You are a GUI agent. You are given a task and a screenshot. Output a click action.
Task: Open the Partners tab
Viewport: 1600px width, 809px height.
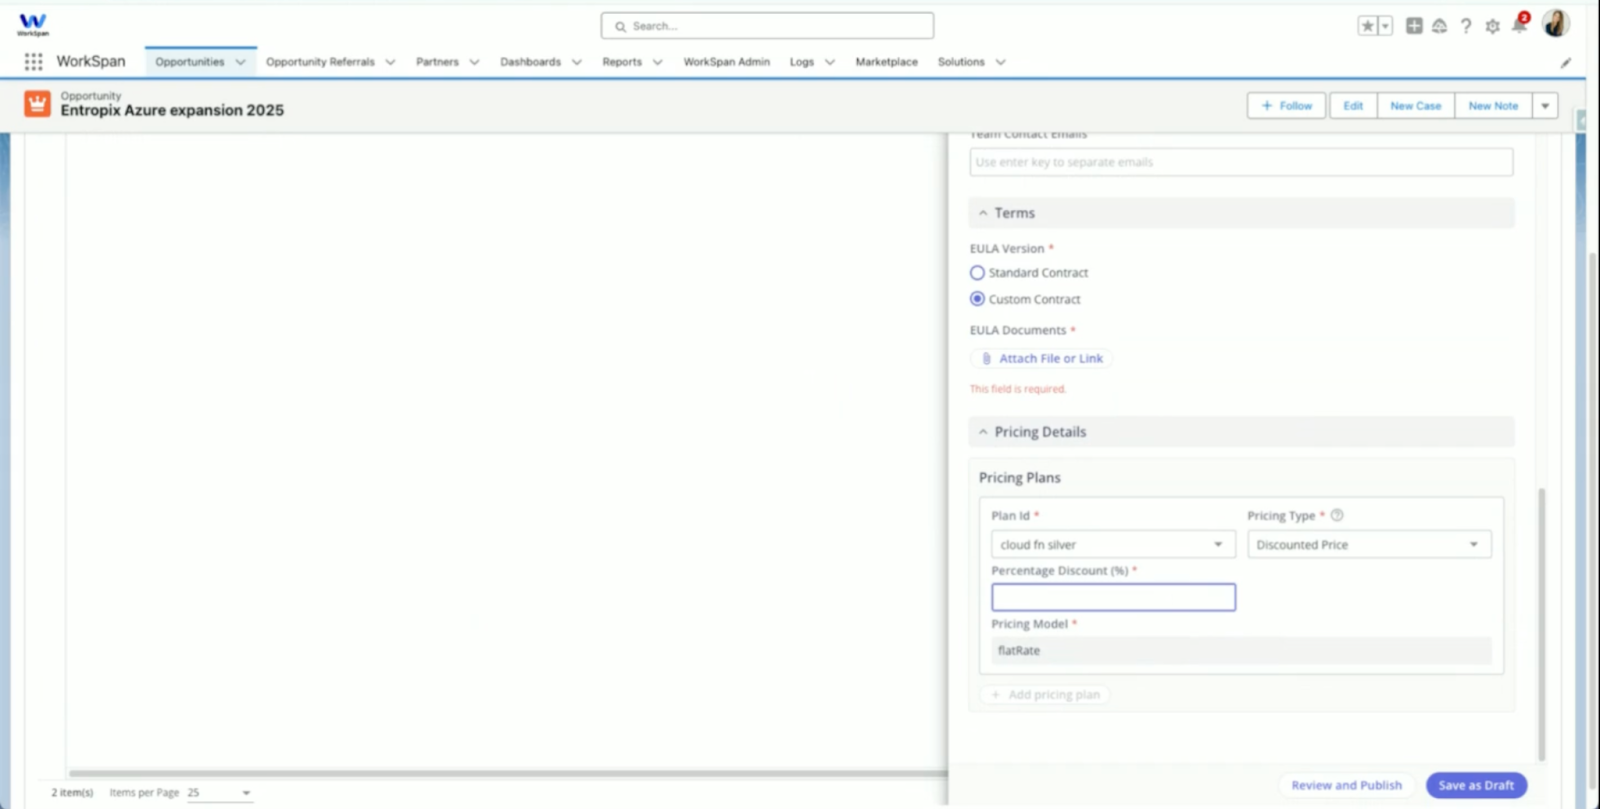coord(437,62)
